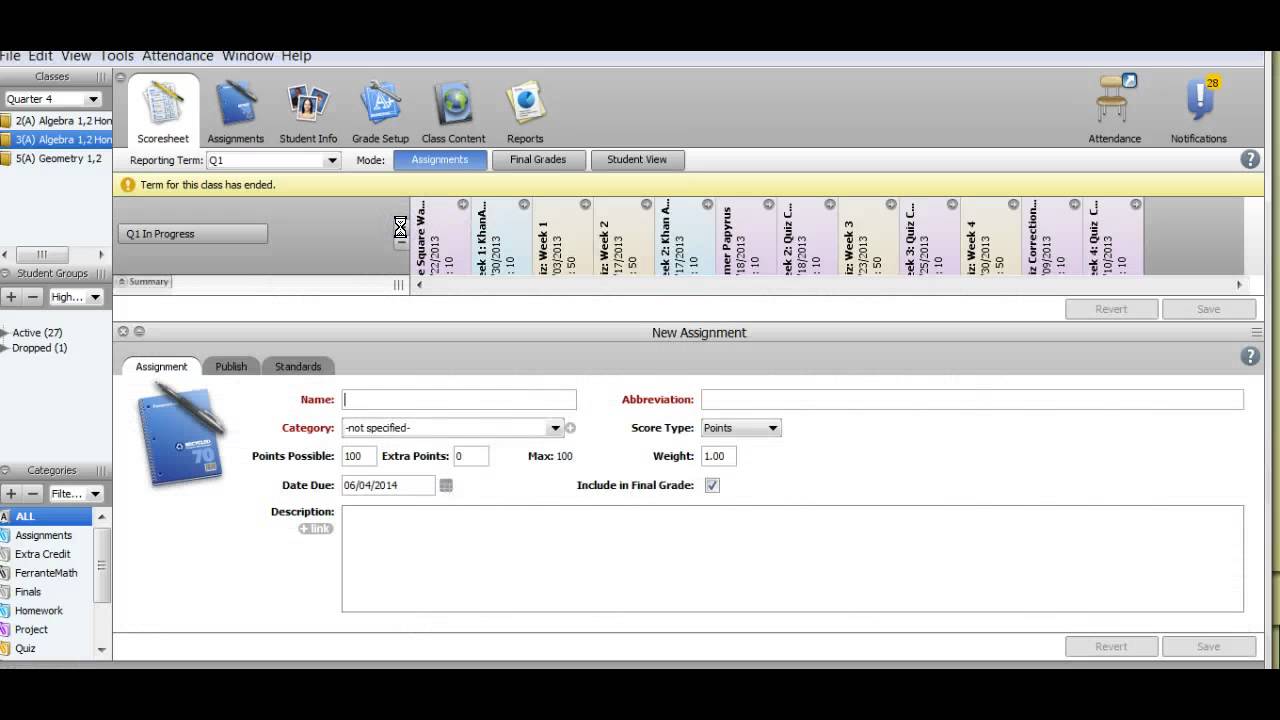The width and height of the screenshot is (1280, 720).
Task: Click the Description text area
Action: click(x=793, y=559)
